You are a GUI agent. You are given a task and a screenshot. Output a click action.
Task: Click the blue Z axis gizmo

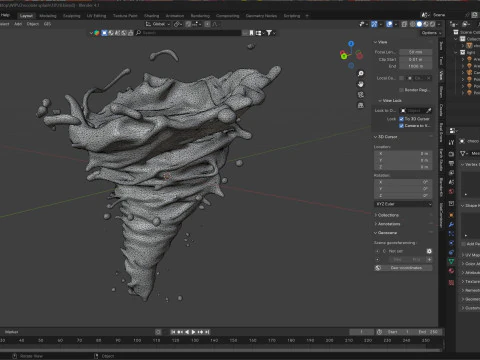pos(351,44)
